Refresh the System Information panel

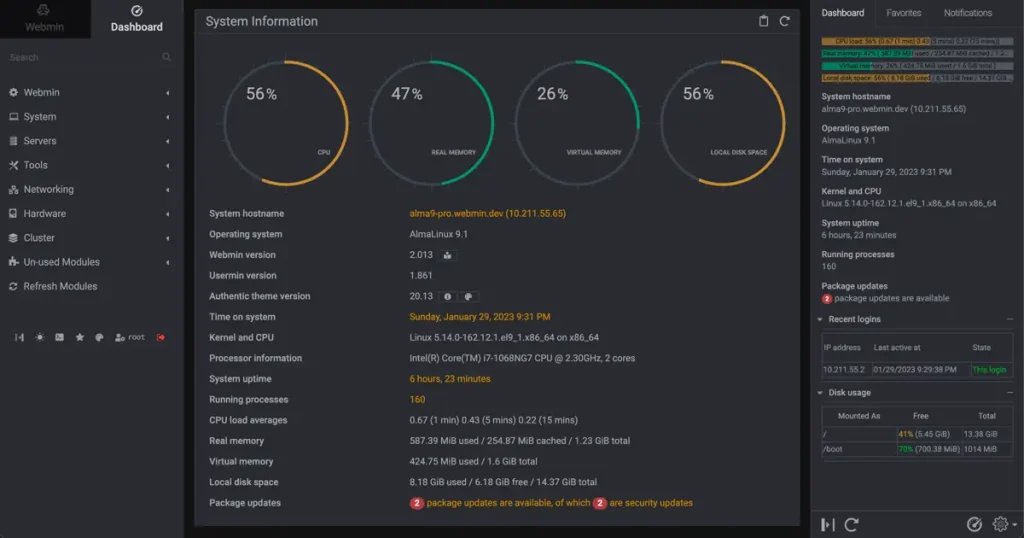(784, 21)
